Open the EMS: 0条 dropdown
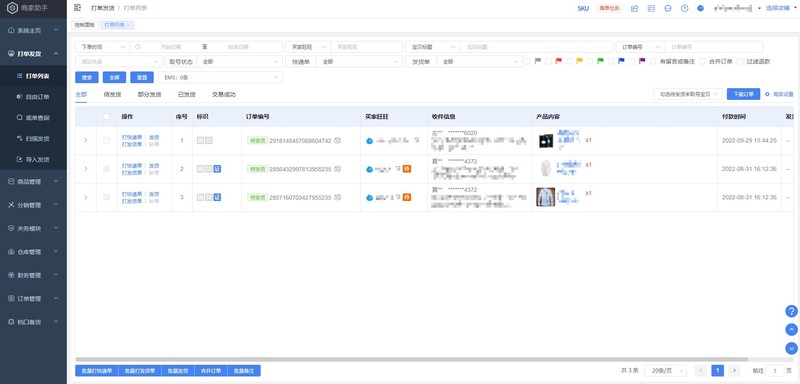The image size is (800, 384). (220, 77)
